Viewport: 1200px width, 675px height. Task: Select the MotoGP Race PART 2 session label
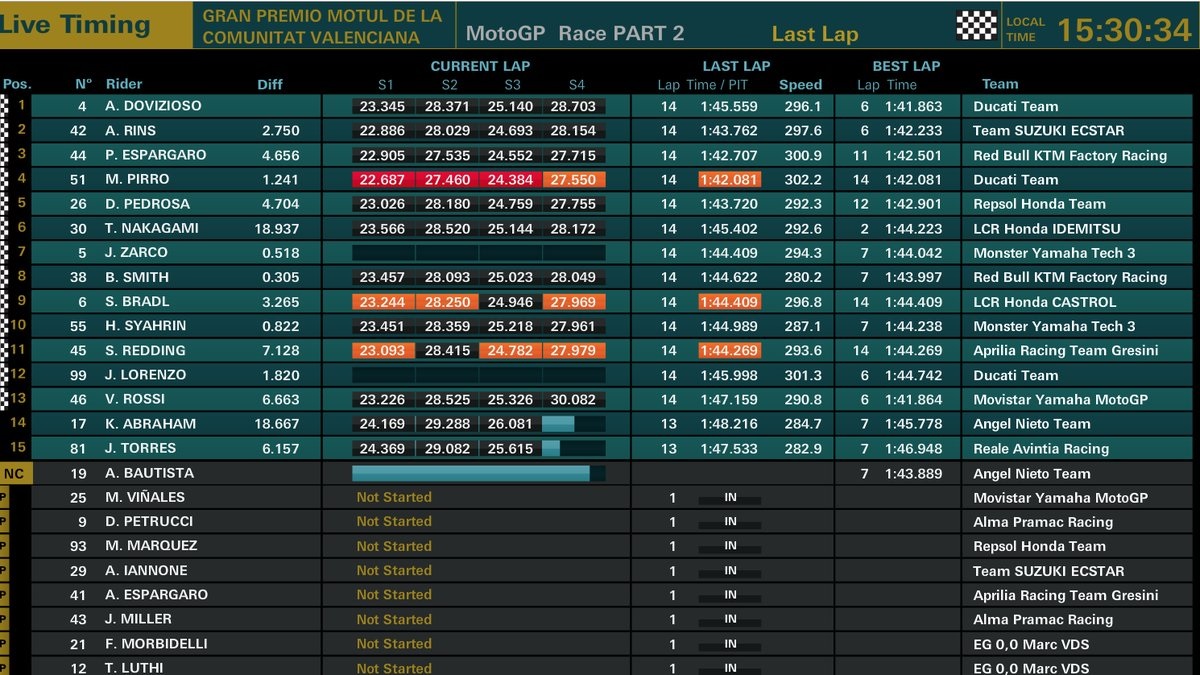tap(575, 33)
